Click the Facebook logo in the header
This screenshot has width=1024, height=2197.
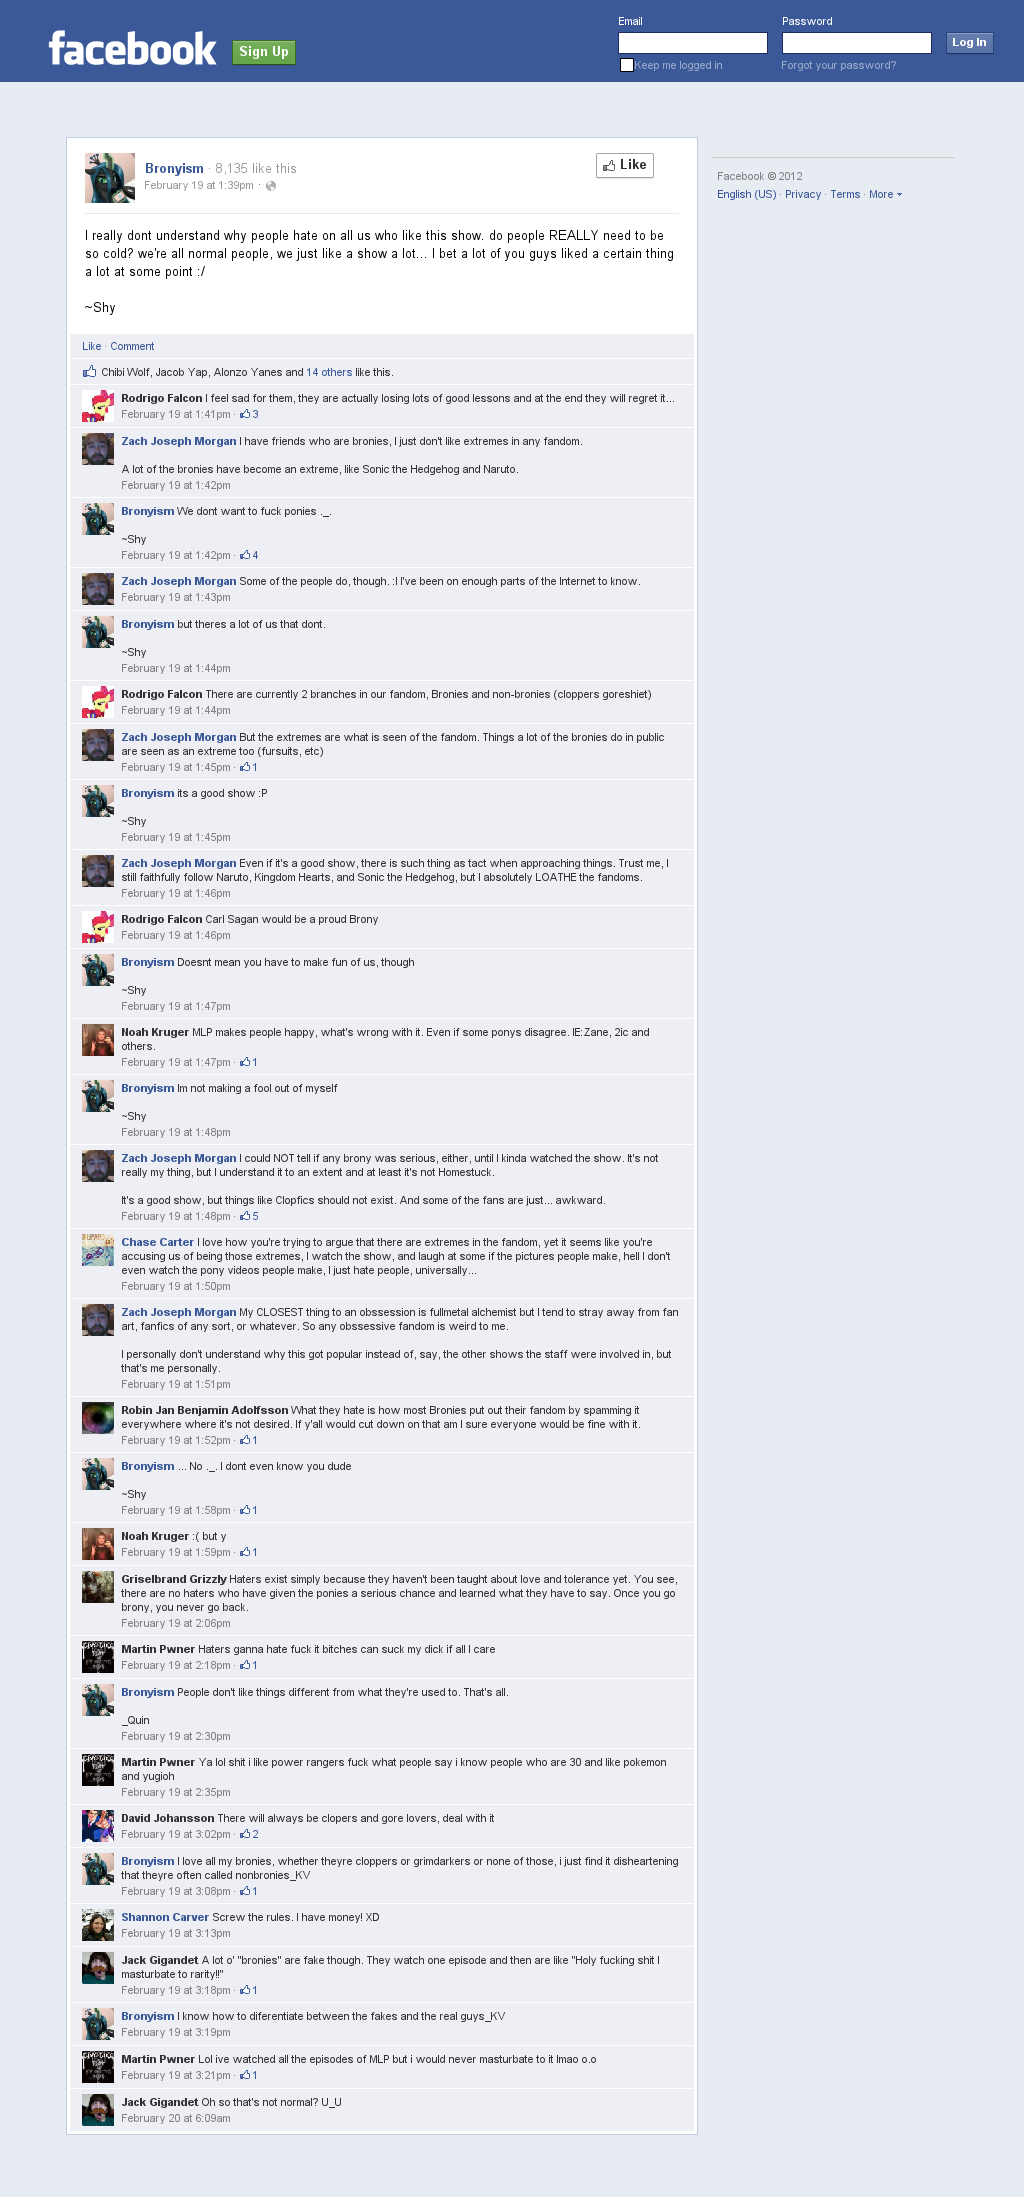(132, 49)
